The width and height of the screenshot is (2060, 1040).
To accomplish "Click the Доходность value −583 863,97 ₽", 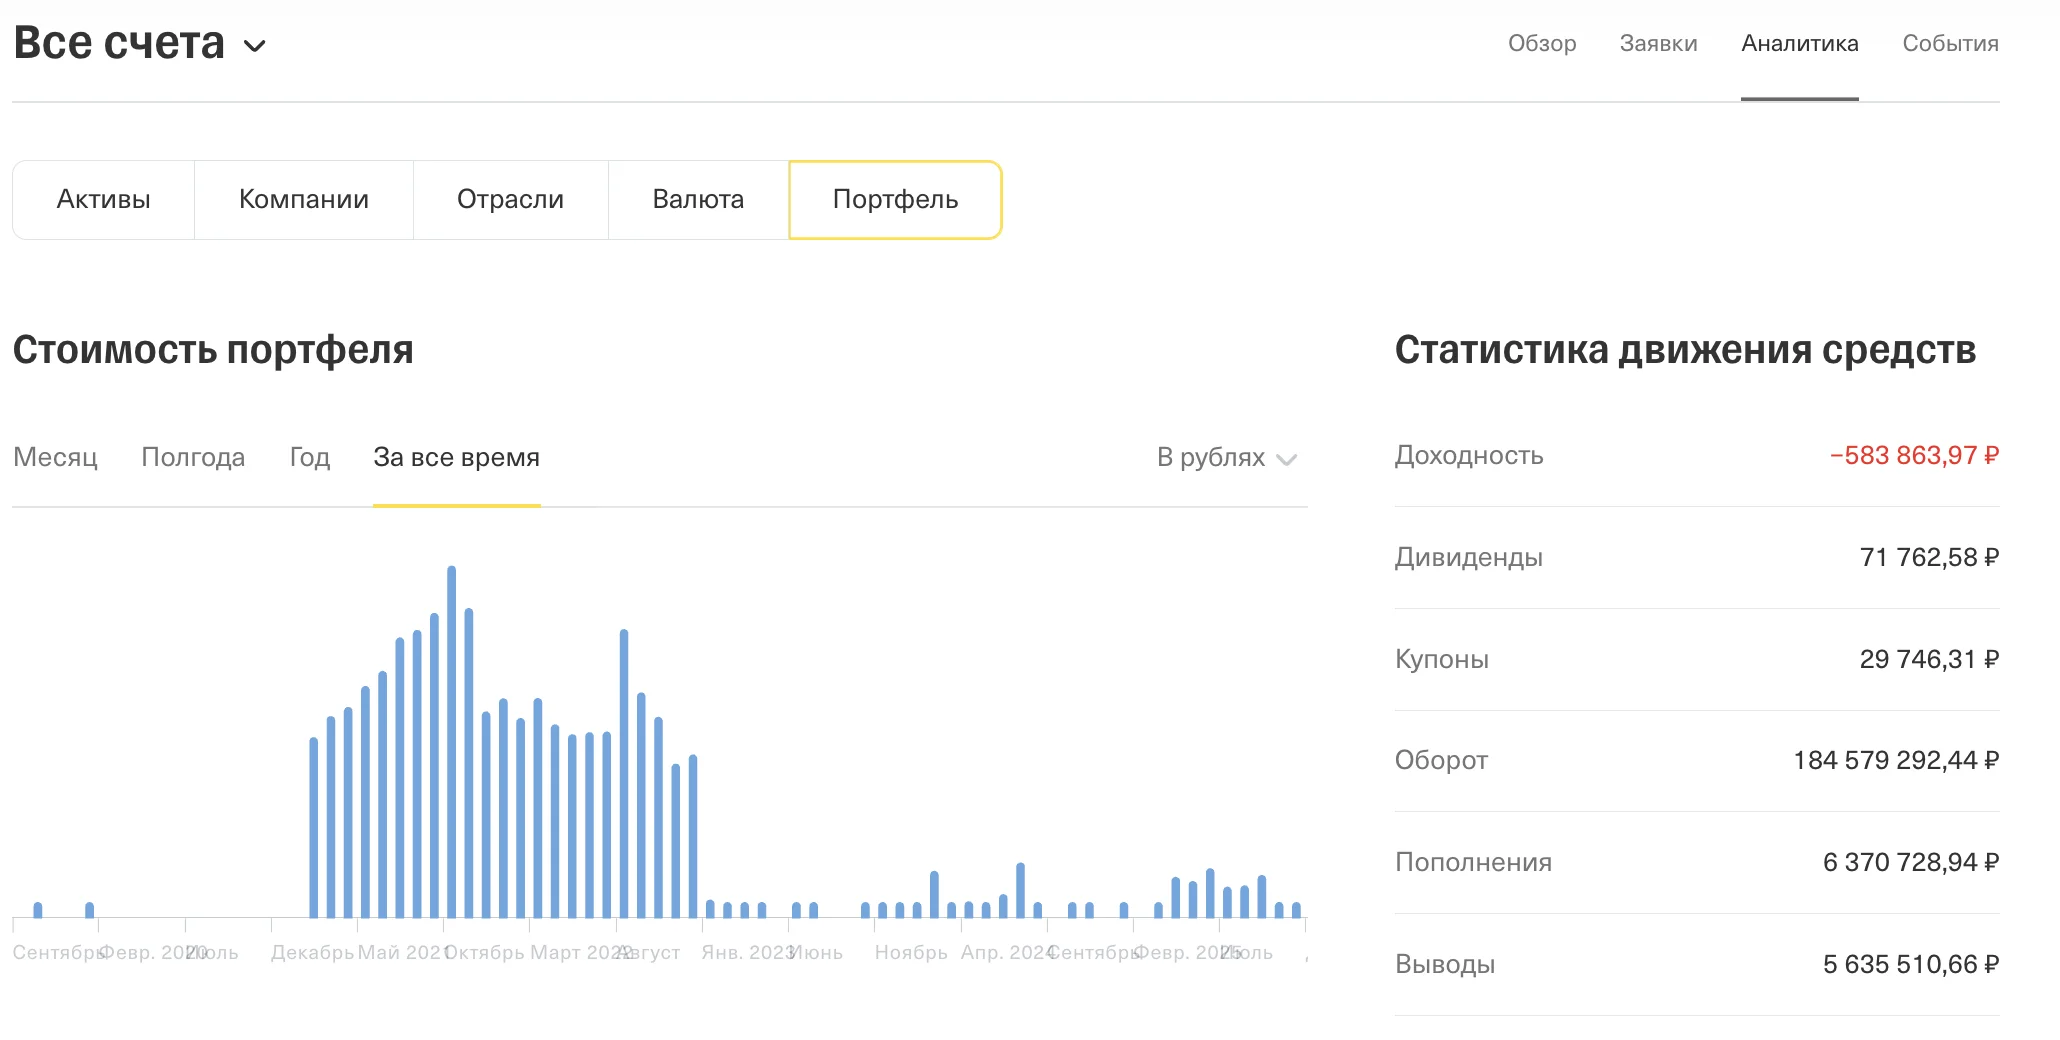I will (1914, 455).
